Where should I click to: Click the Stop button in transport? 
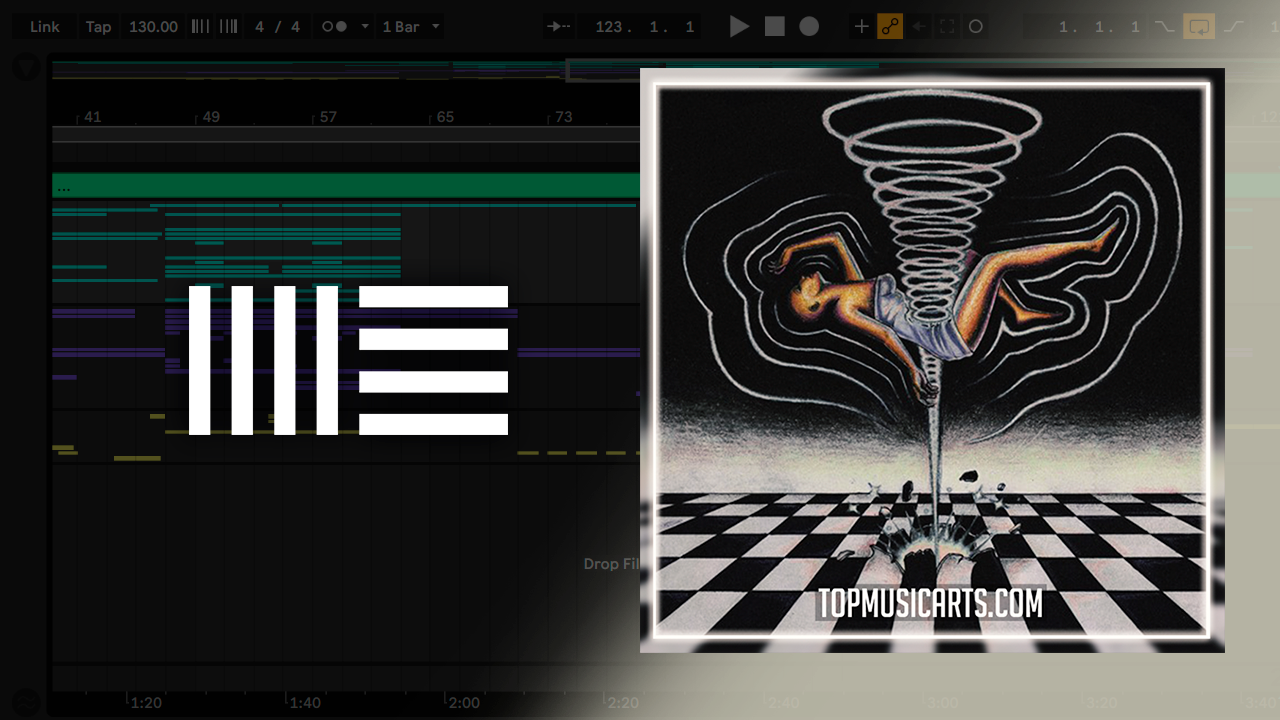(775, 27)
